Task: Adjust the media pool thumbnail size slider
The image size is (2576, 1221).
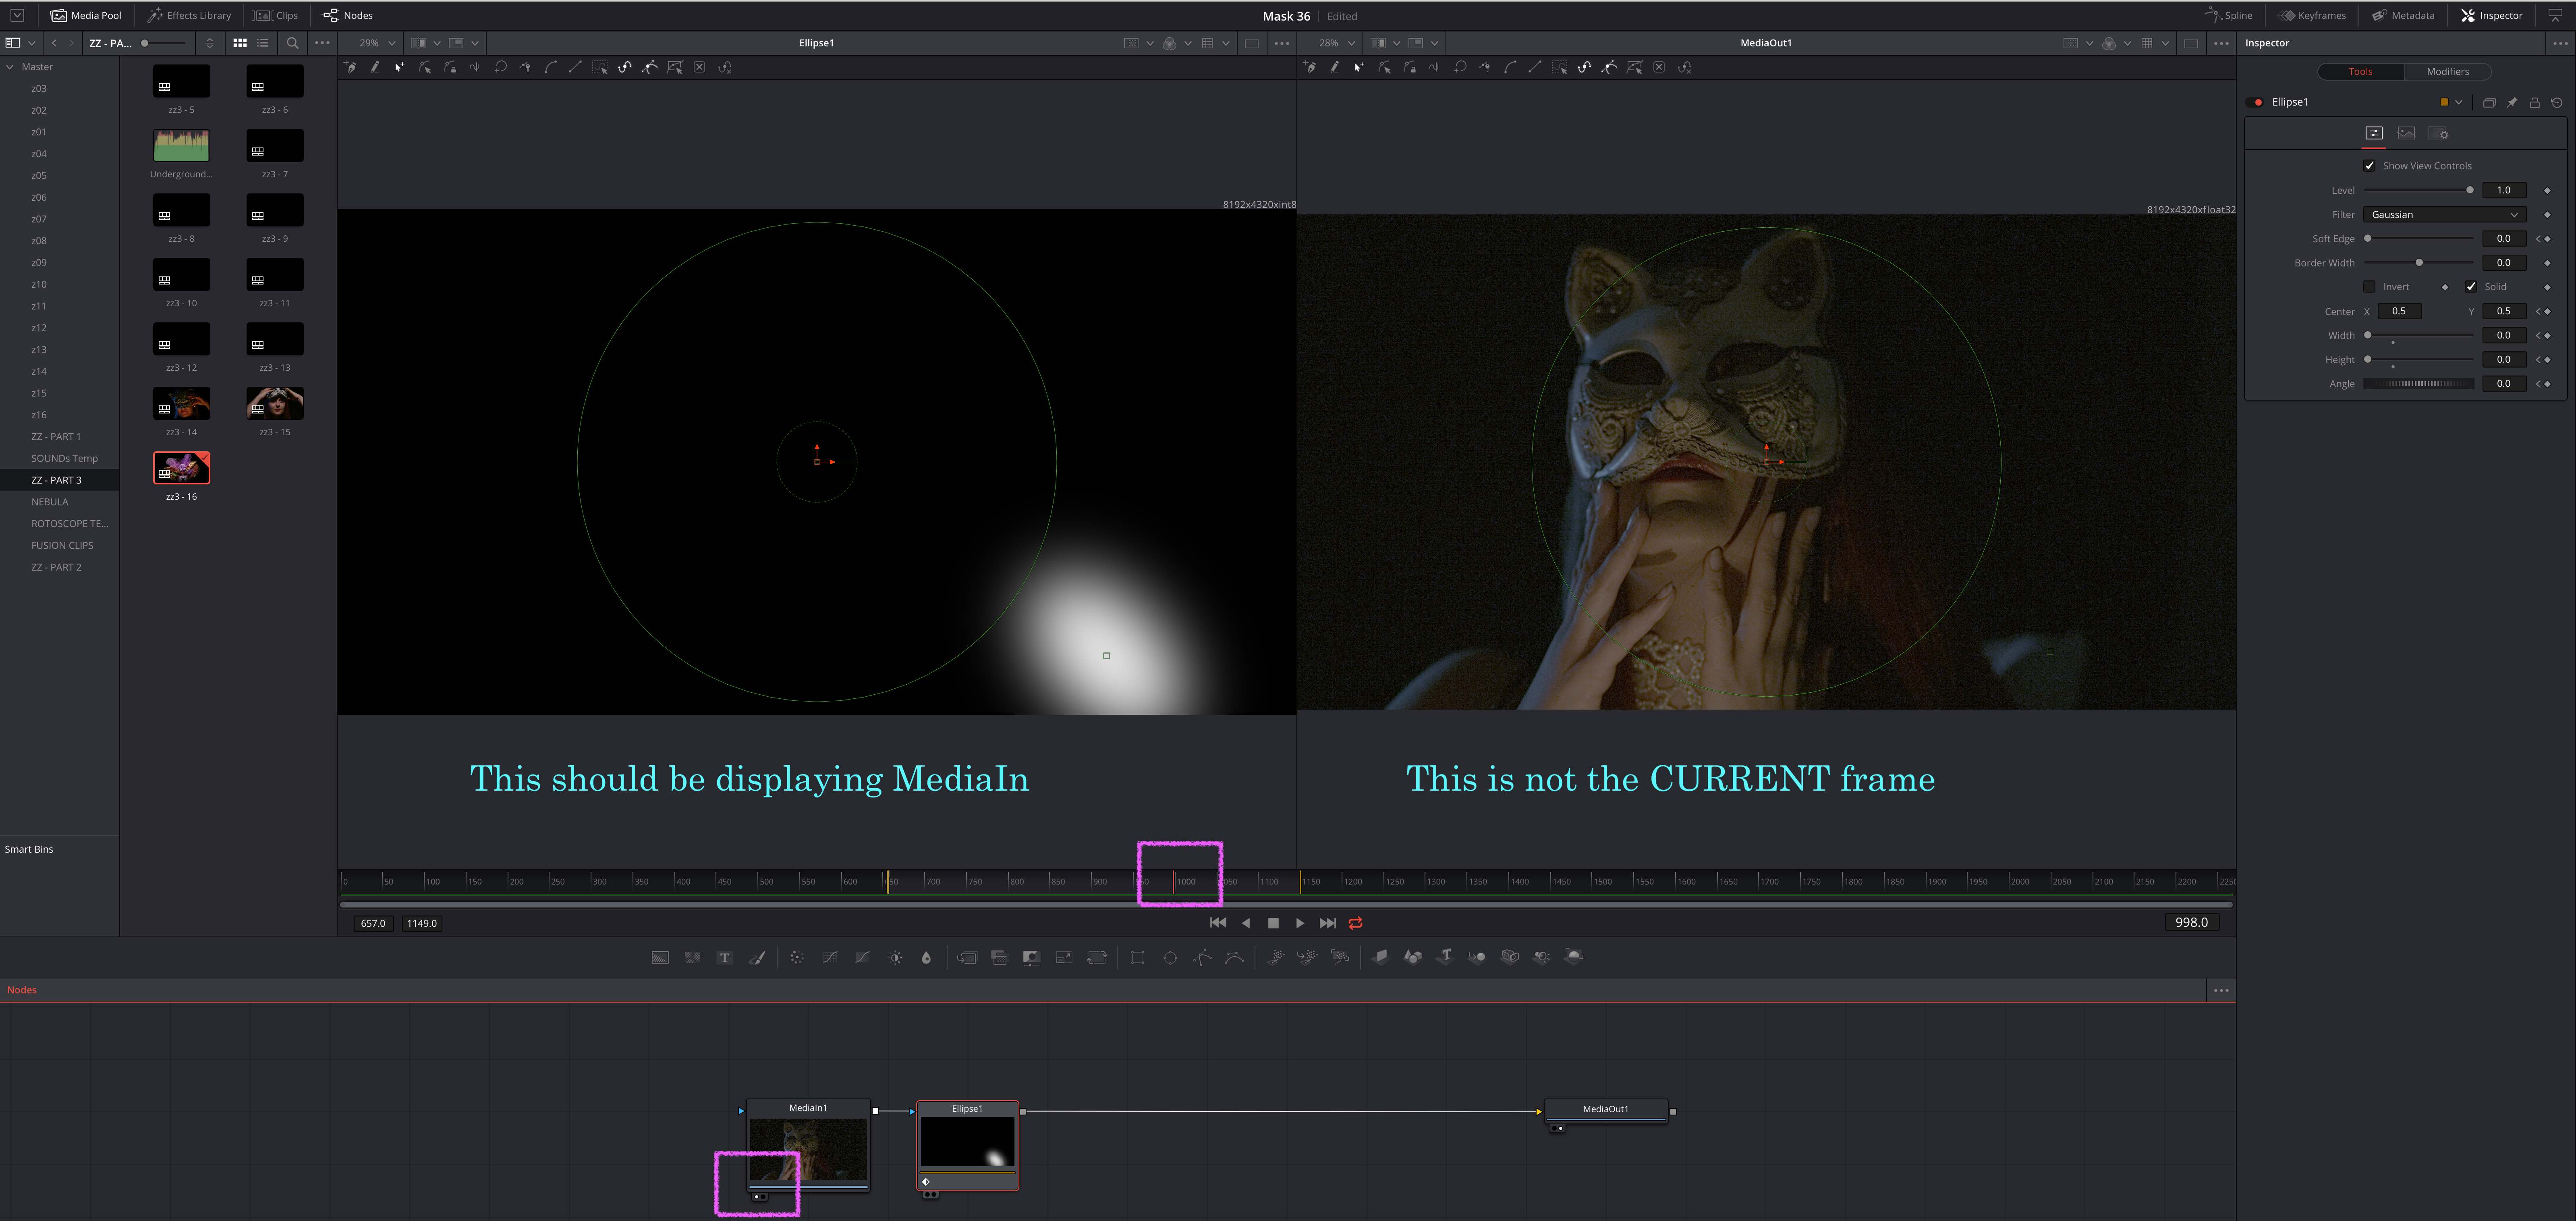Action: click(164, 43)
